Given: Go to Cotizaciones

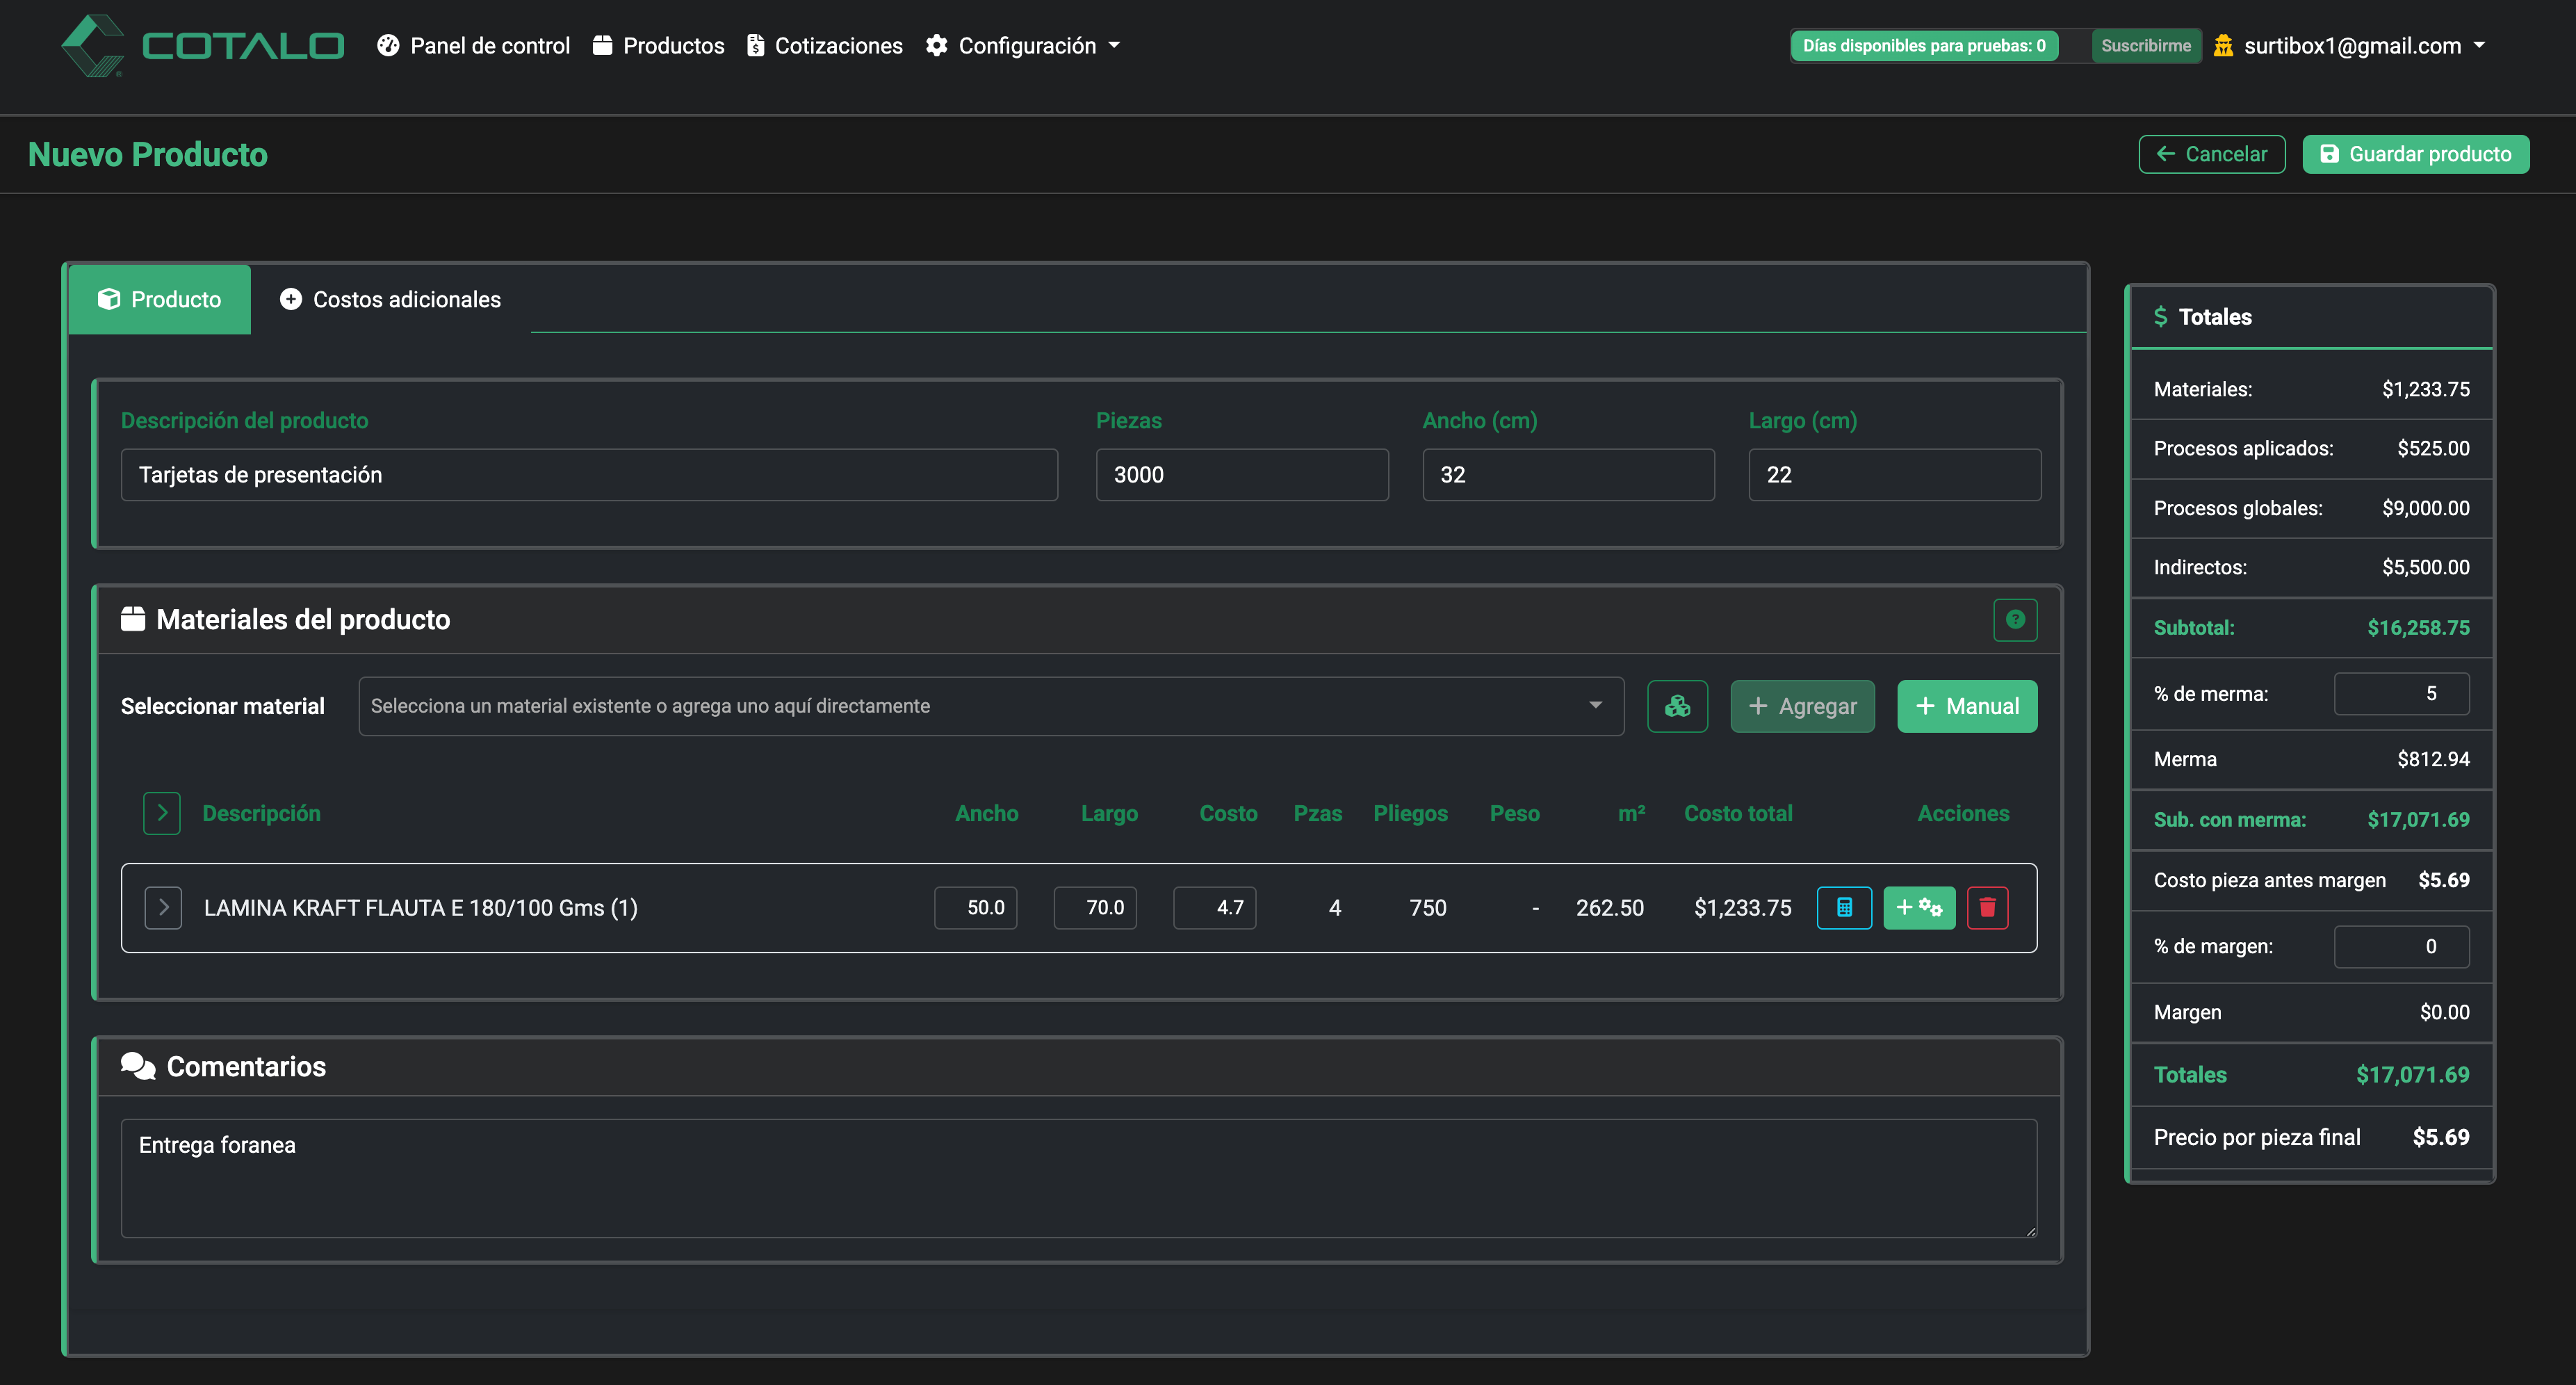Looking at the screenshot, I should (824, 46).
